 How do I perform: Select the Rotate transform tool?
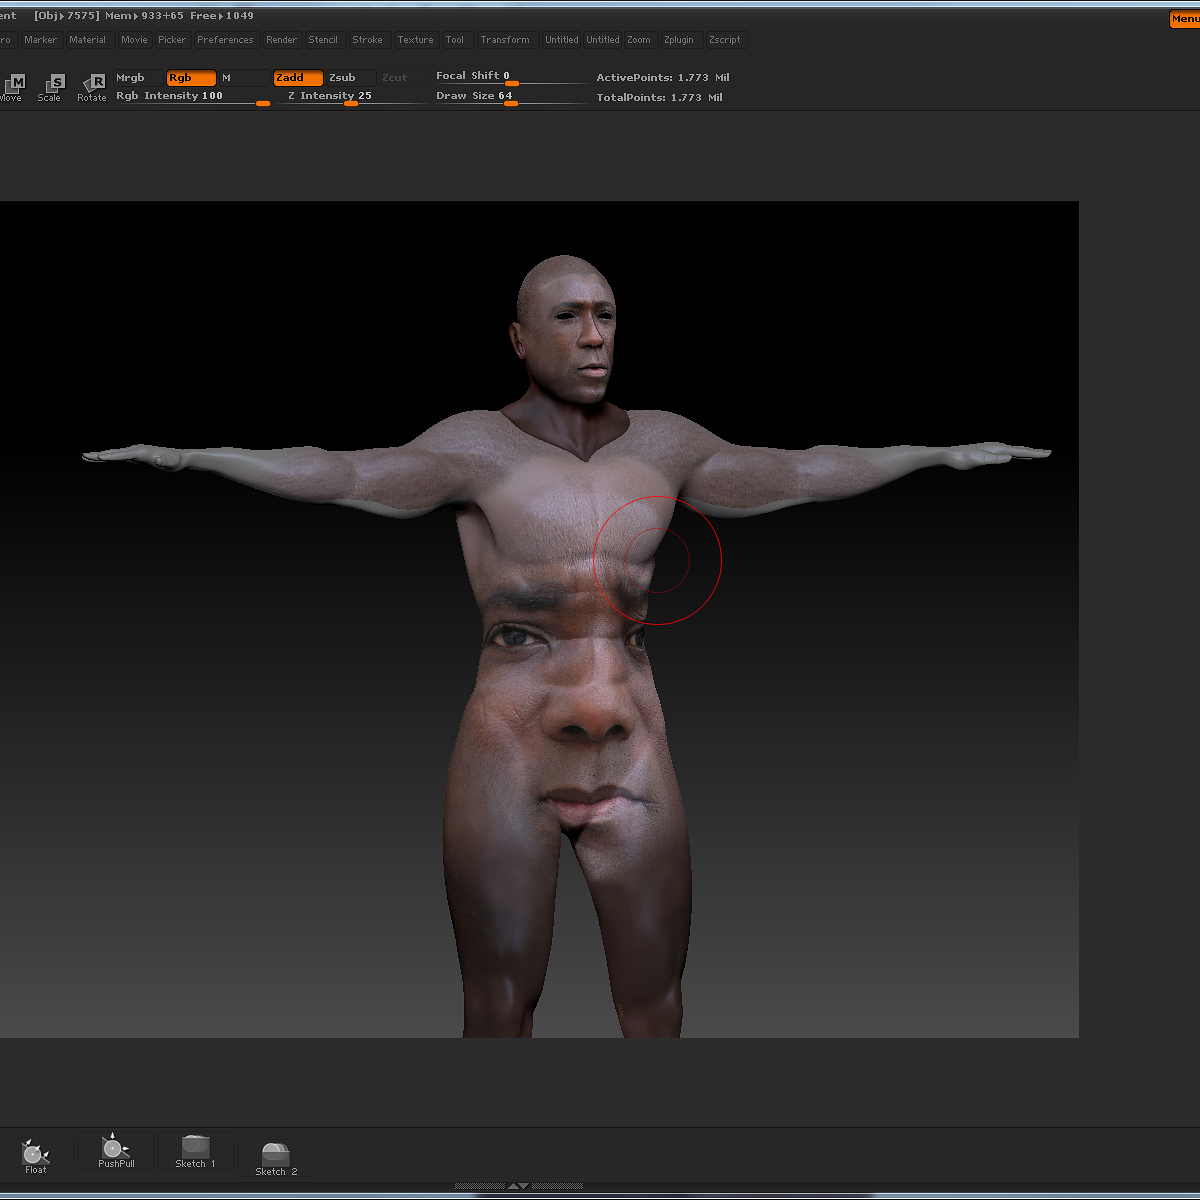pyautogui.click(x=92, y=86)
